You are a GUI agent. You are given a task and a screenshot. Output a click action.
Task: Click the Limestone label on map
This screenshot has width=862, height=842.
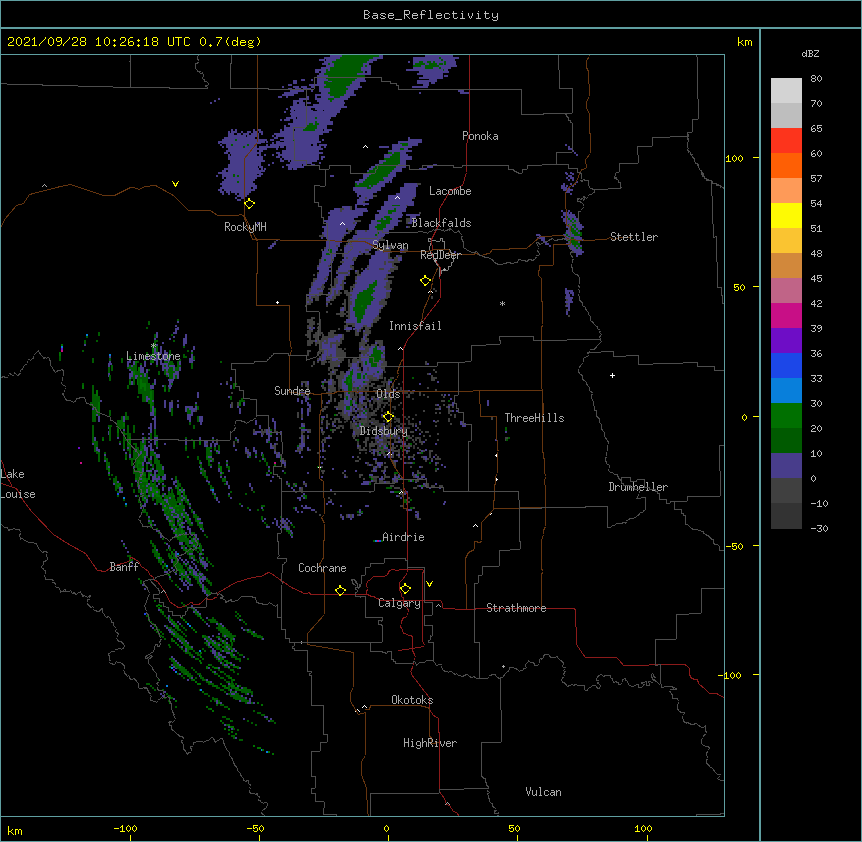[x=153, y=356]
